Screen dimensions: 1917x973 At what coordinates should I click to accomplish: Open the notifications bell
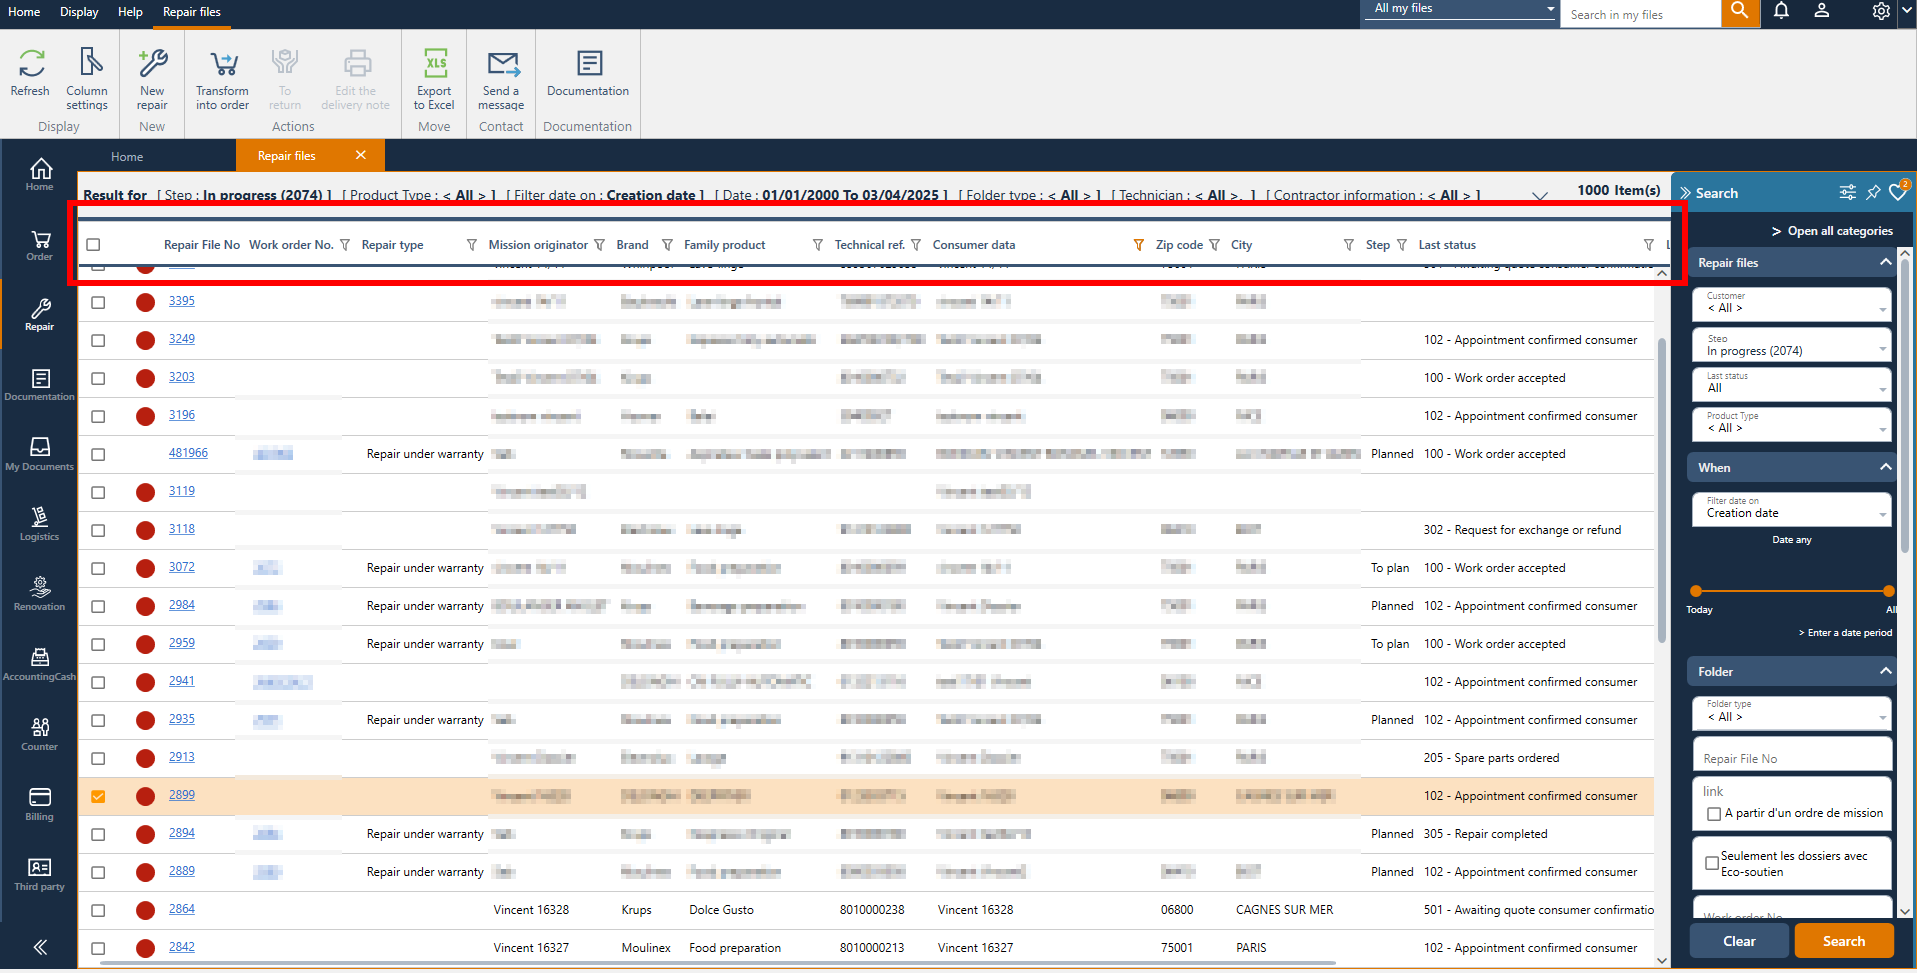[1782, 12]
